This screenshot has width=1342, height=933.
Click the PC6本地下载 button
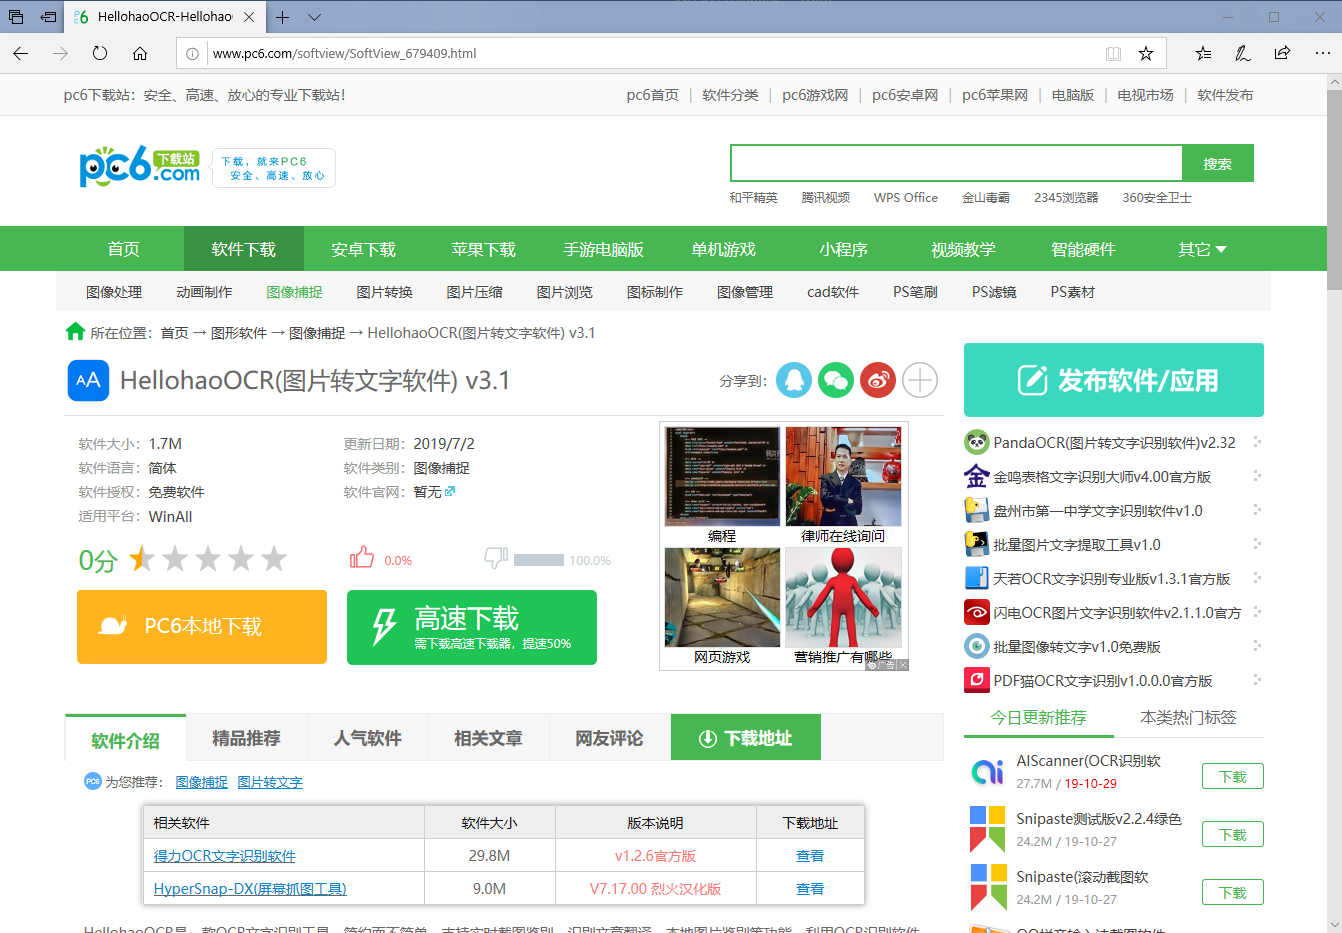202,627
